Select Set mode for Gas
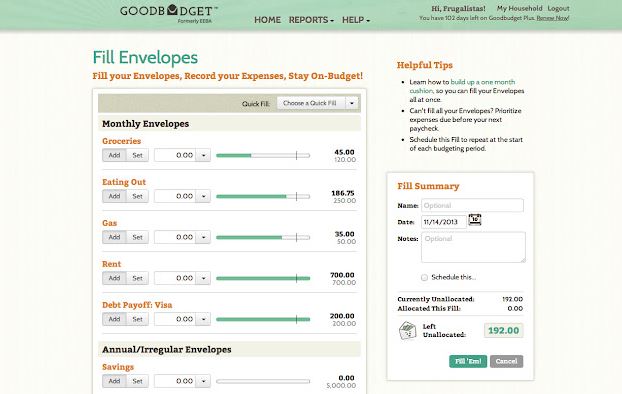This screenshot has height=394, width=622. pyautogui.click(x=137, y=237)
